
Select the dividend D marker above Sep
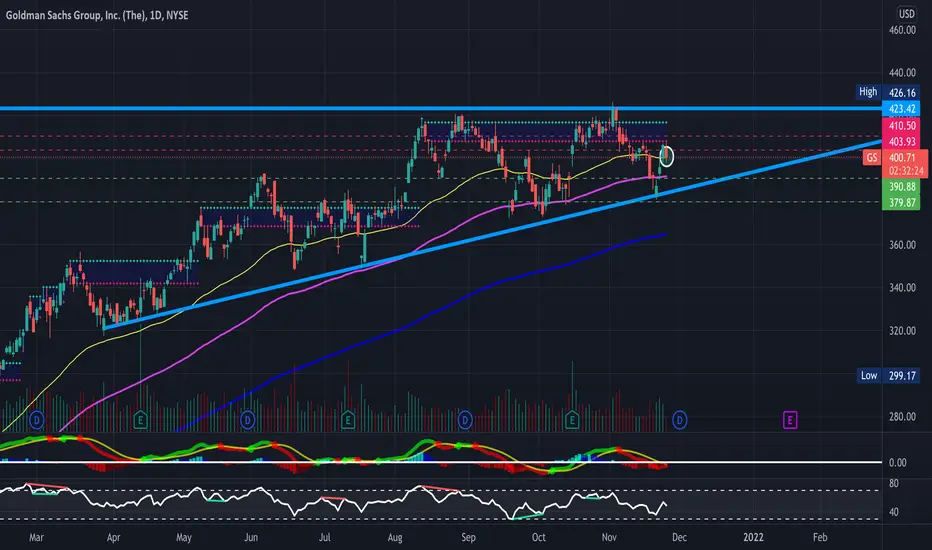tap(465, 420)
